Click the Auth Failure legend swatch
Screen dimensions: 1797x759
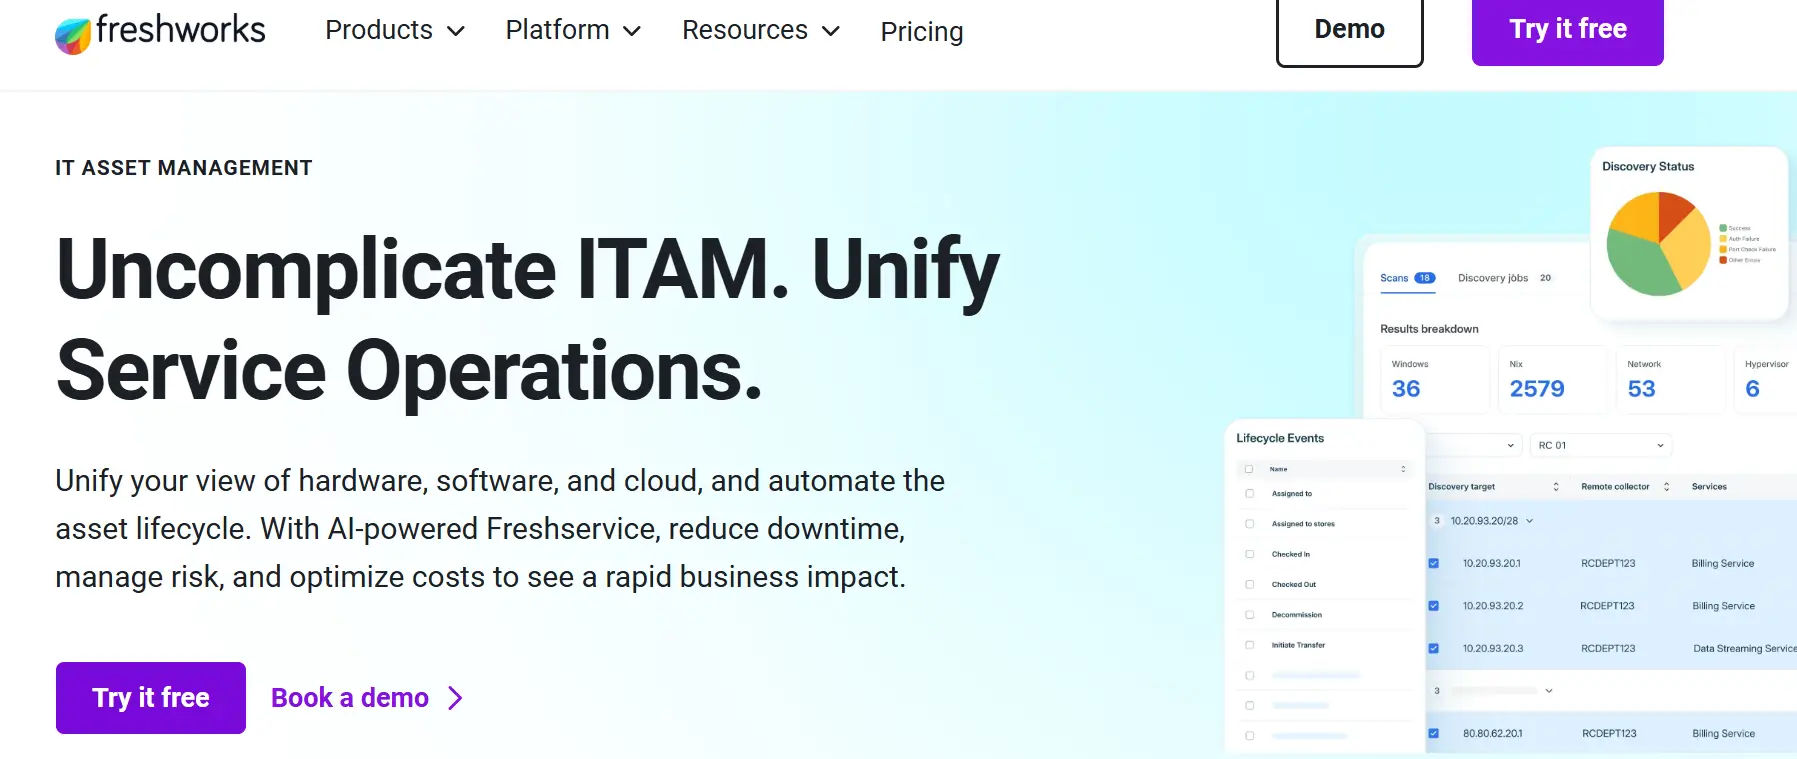[1723, 239]
